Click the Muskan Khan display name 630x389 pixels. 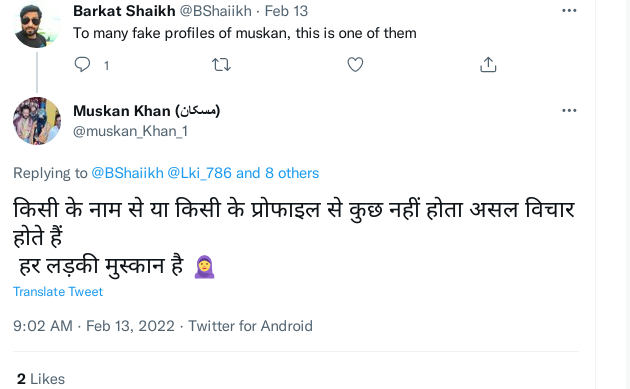(x=147, y=111)
